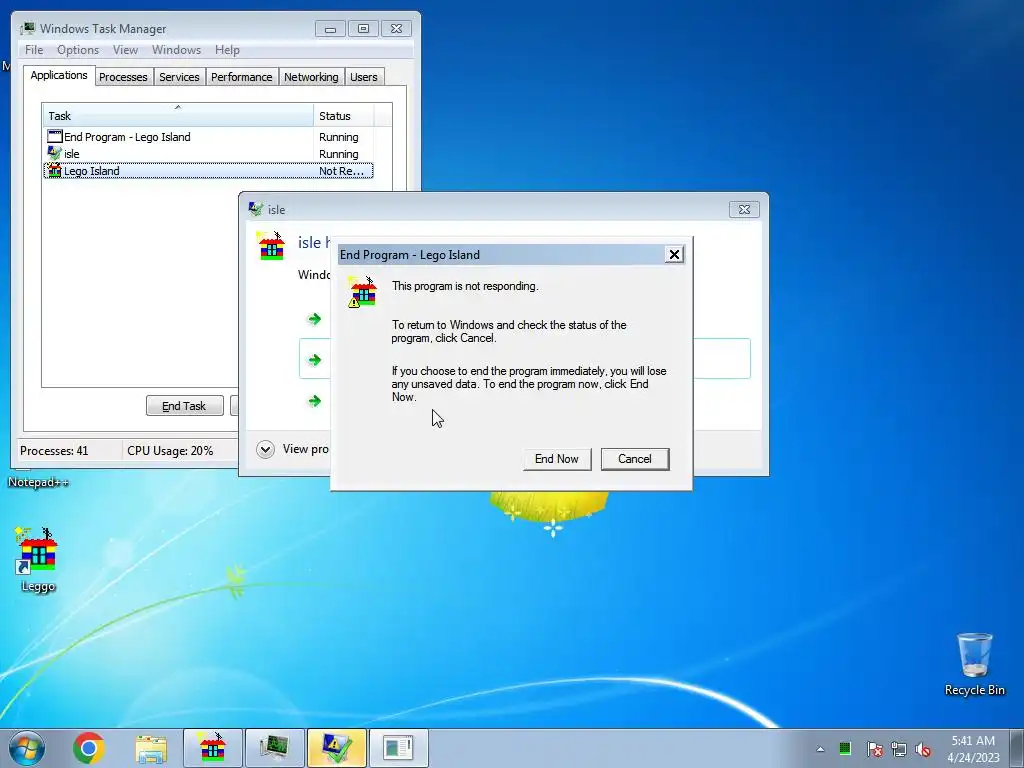Image resolution: width=1024 pixels, height=768 pixels.
Task: Click the muted volume tray icon
Action: coord(923,749)
